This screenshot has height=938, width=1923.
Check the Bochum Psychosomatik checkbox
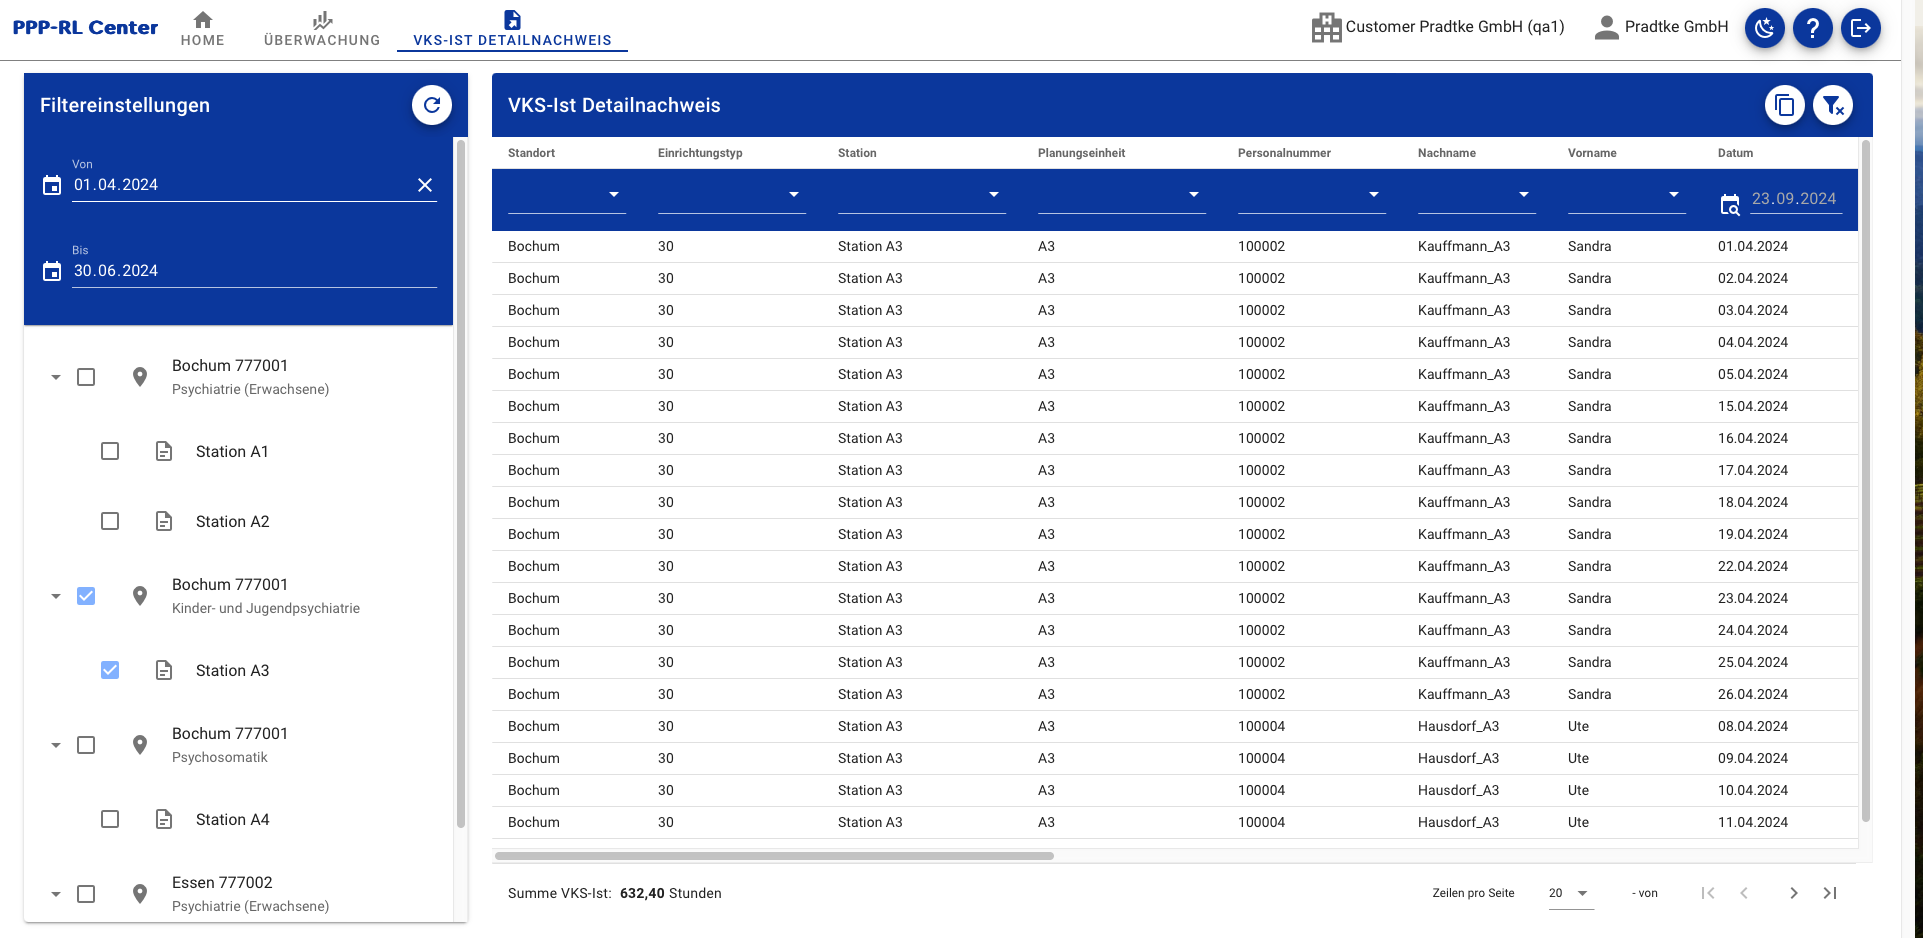86,745
